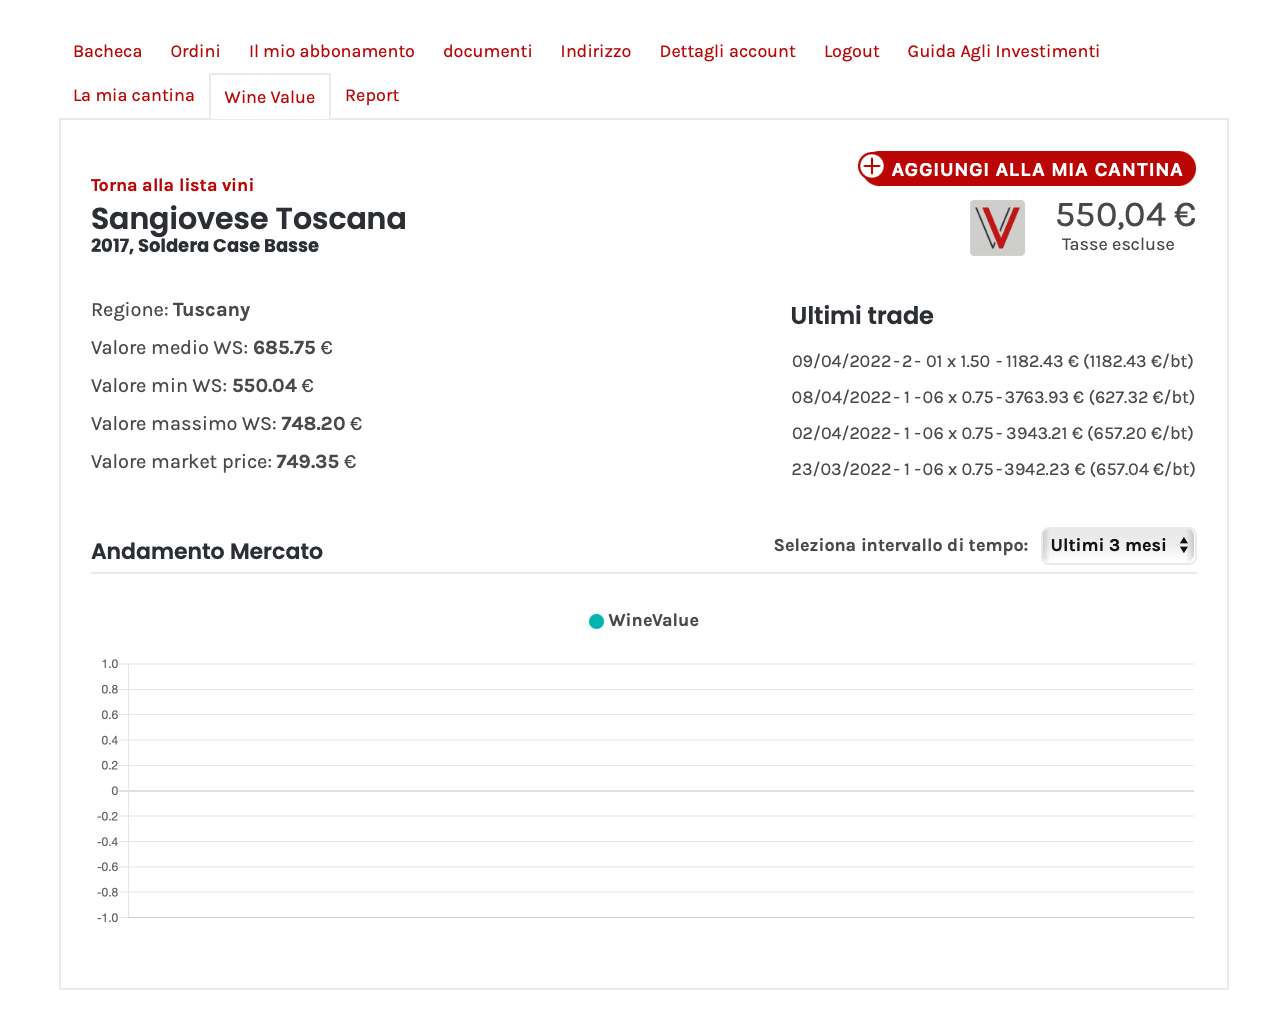Screen dimensions: 1282x1020
Task: Click the Ultimi trade heading
Action: (x=862, y=316)
